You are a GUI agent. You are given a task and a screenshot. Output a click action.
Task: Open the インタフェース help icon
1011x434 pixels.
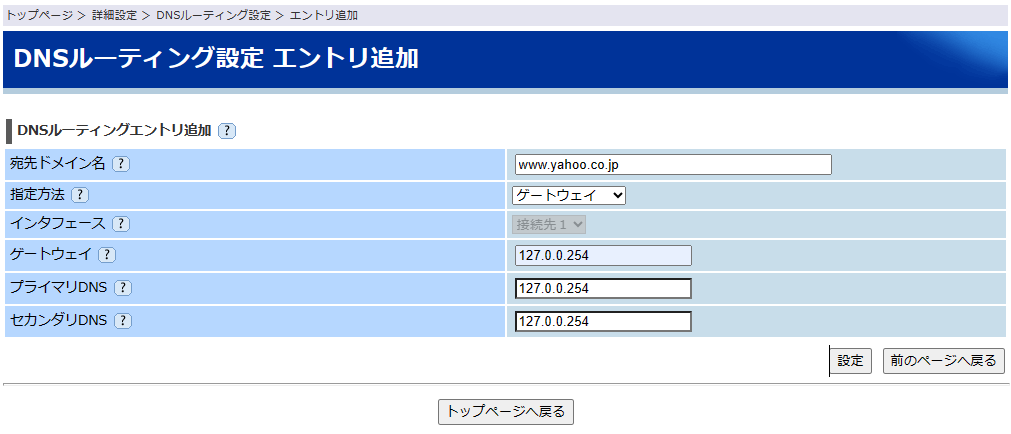(x=121, y=225)
